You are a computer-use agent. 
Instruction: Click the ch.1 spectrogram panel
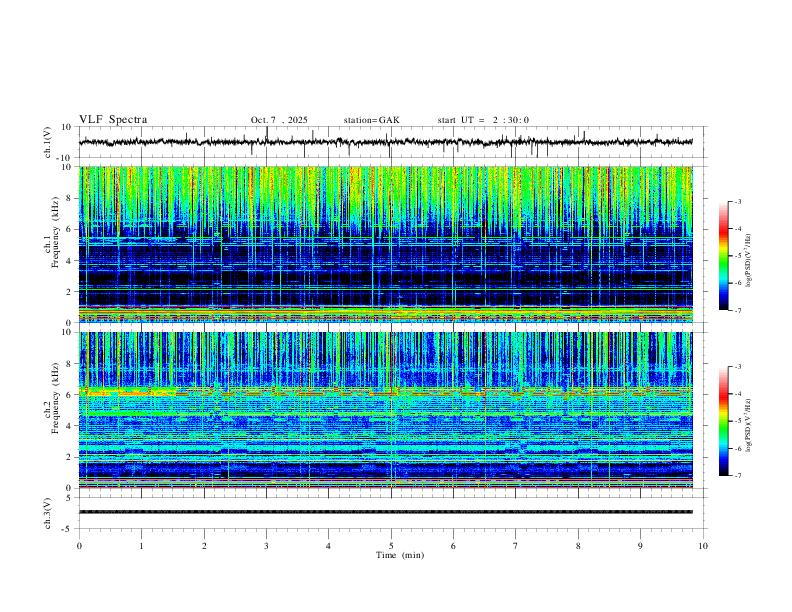(386, 244)
